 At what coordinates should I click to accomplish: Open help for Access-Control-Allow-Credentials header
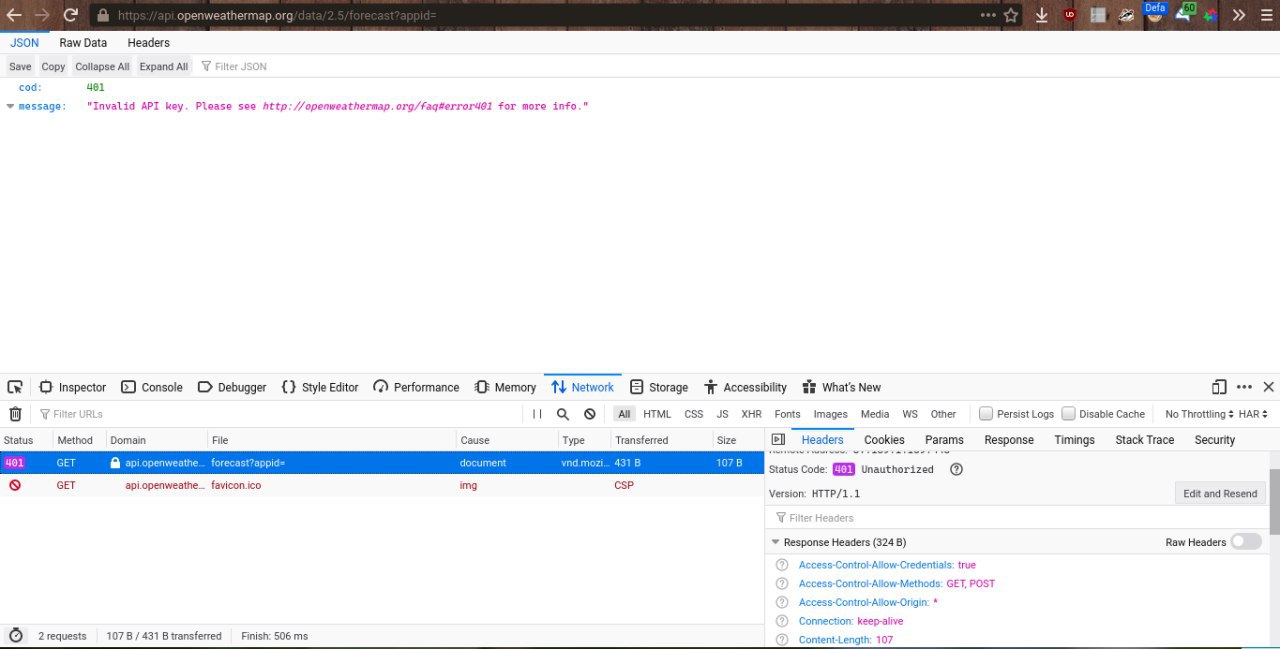pyautogui.click(x=782, y=565)
